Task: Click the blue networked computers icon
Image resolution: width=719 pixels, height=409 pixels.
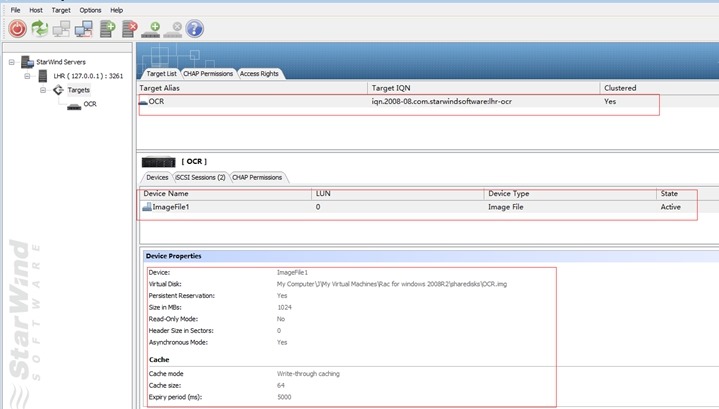Action: click(84, 29)
